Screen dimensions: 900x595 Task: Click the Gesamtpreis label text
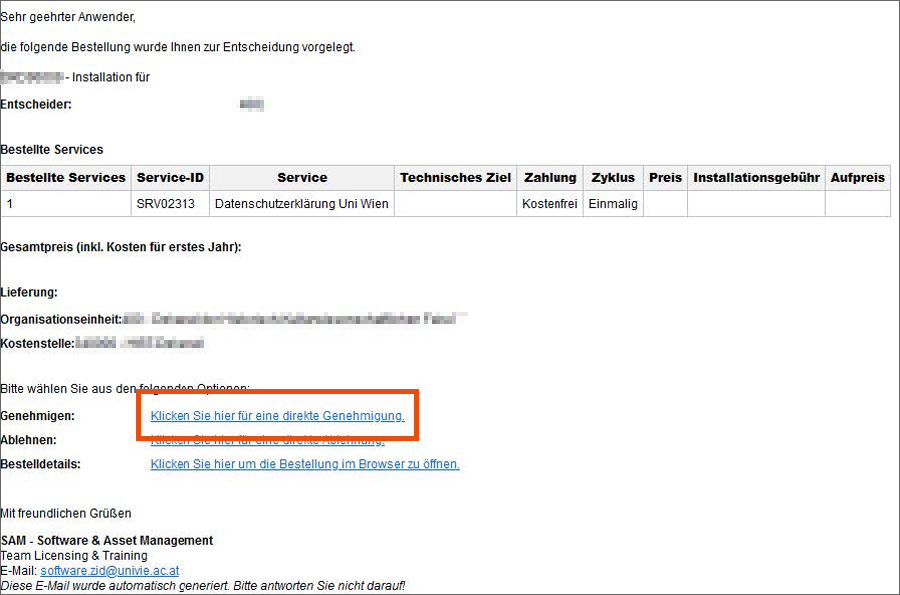pos(121,247)
